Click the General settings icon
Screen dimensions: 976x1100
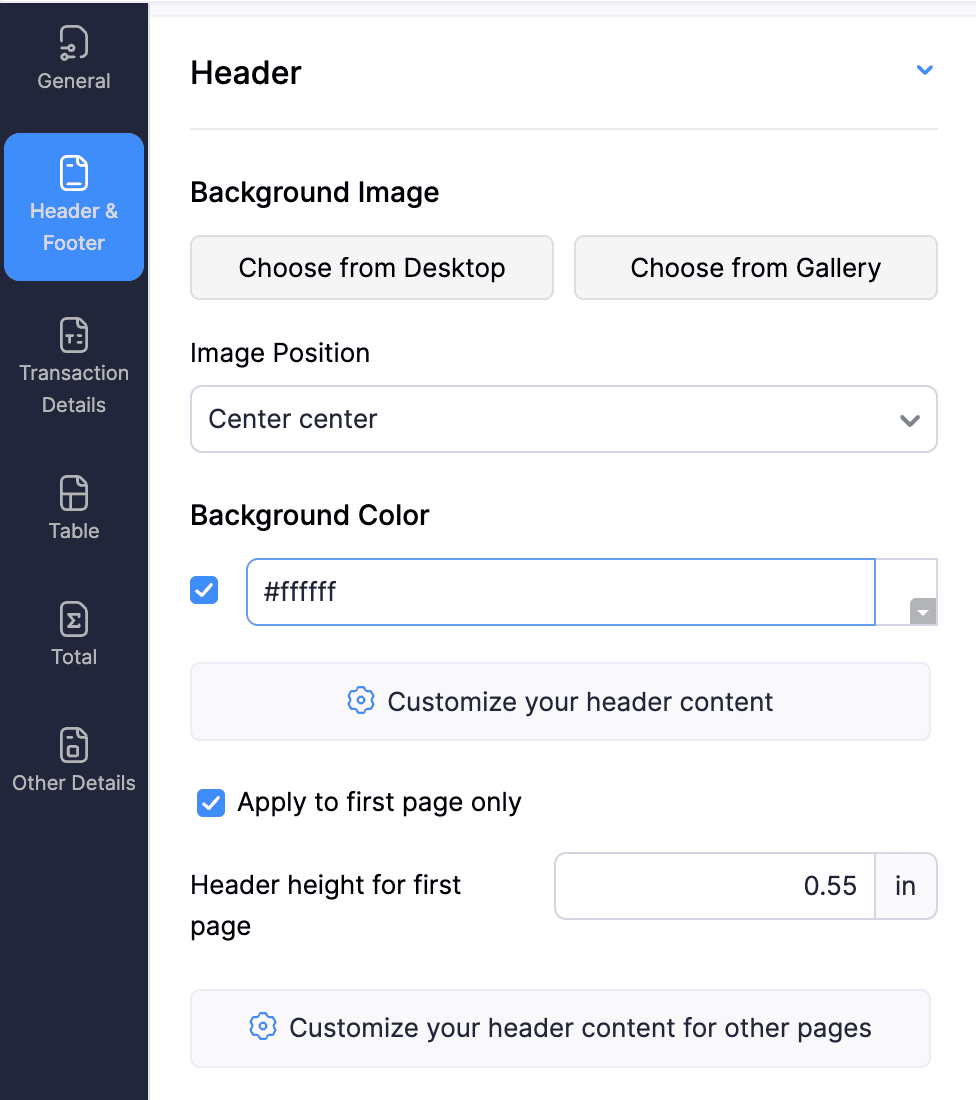(74, 44)
